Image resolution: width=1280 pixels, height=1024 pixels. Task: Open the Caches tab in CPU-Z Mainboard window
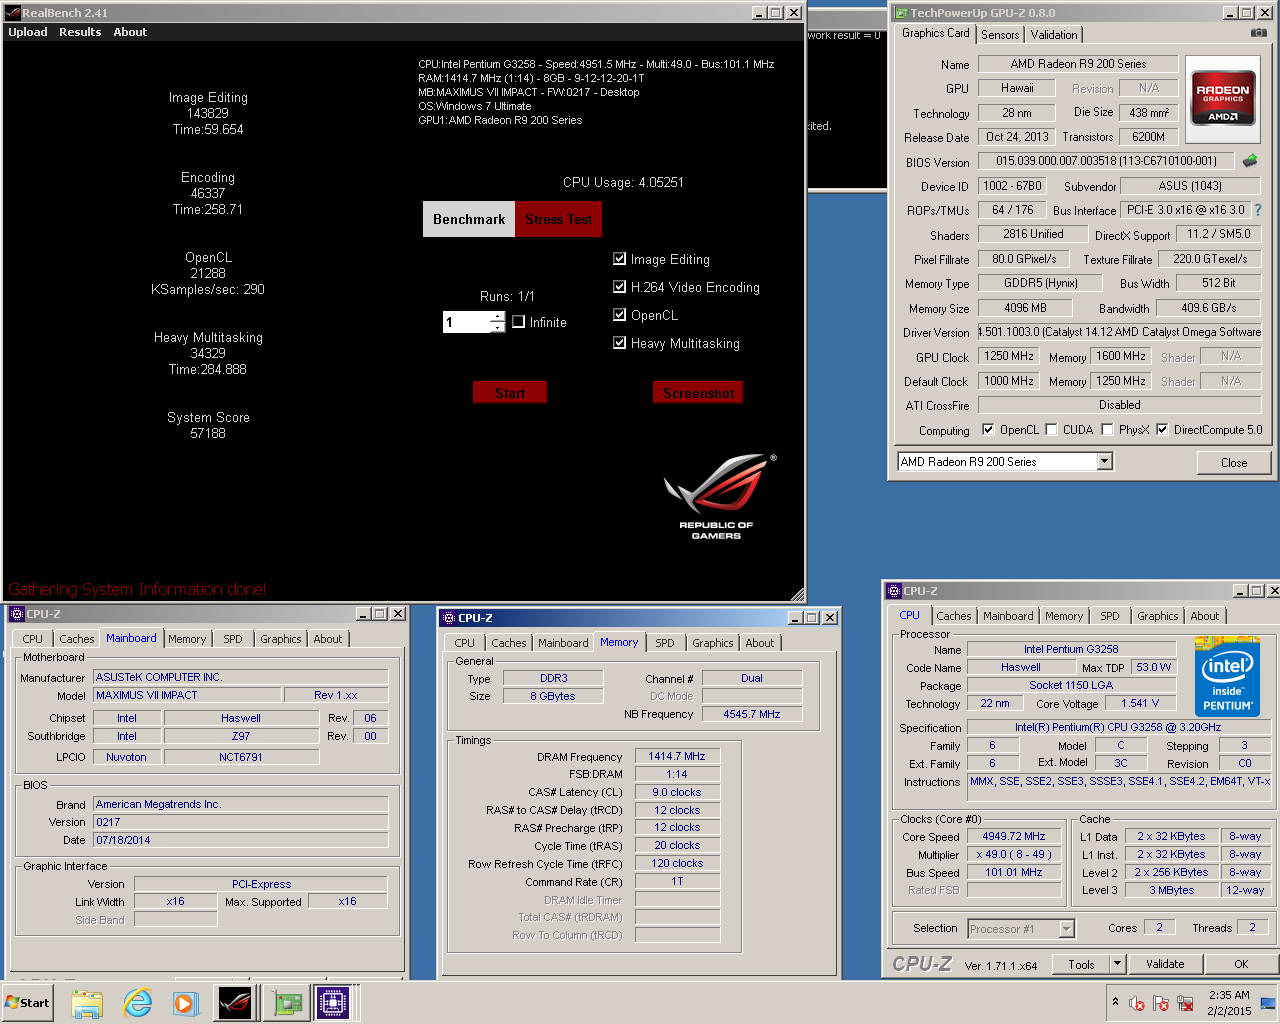point(77,639)
